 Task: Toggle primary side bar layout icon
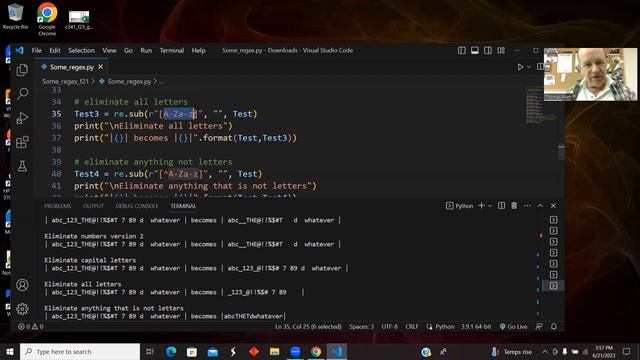click(x=462, y=50)
